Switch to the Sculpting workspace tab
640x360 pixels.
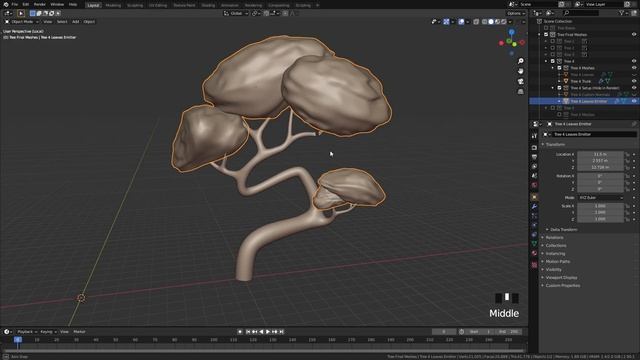(x=135, y=5)
